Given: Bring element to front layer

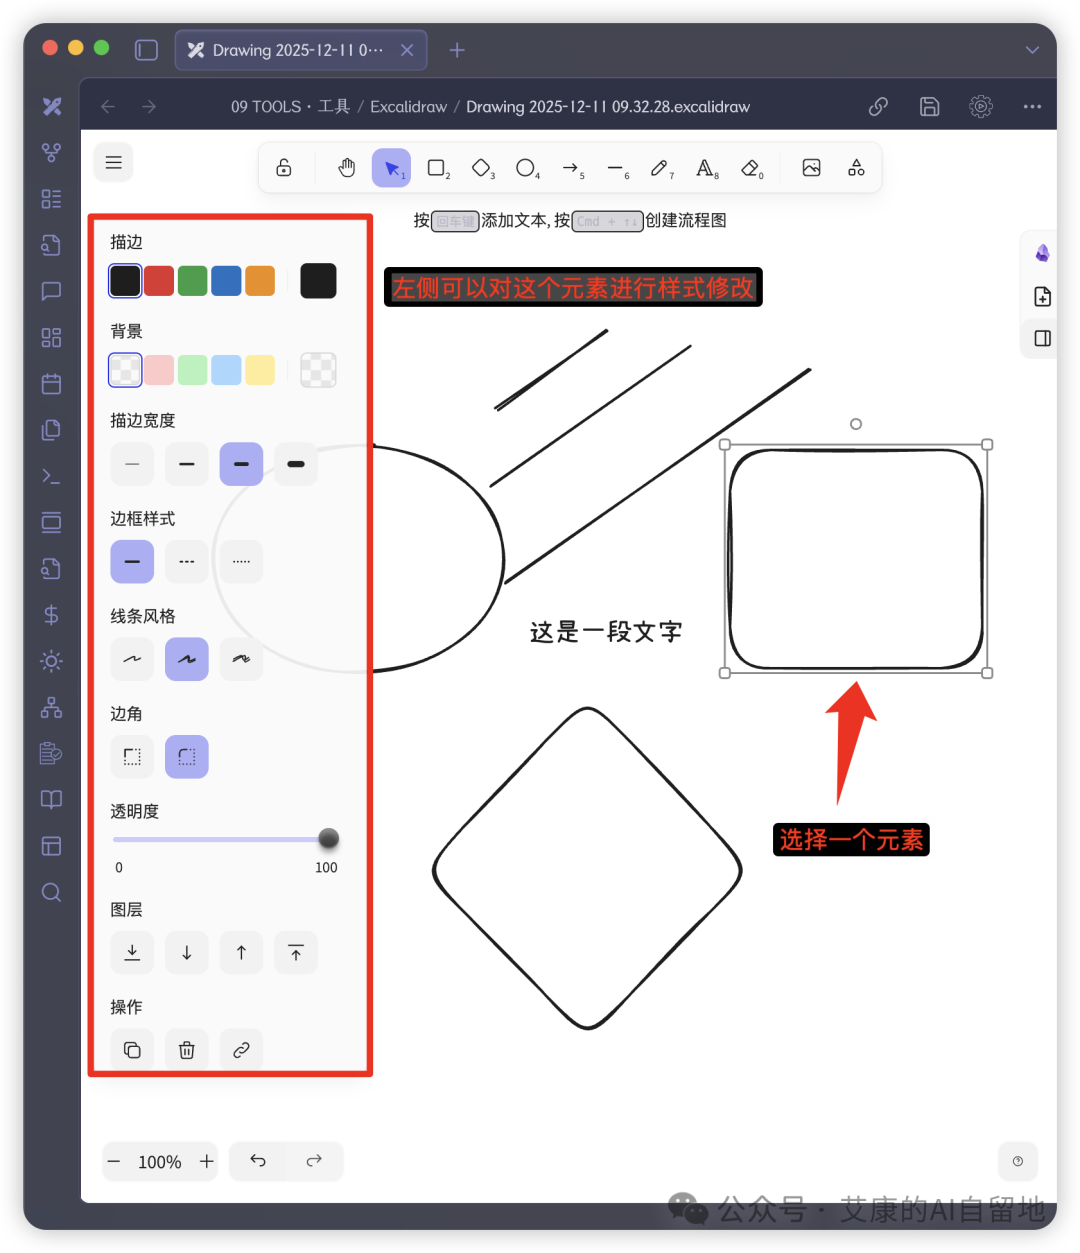Looking at the screenshot, I should pos(296,952).
